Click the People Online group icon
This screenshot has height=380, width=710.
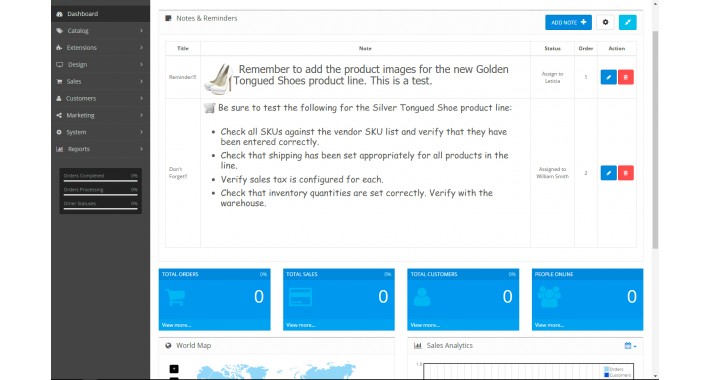[549, 297]
